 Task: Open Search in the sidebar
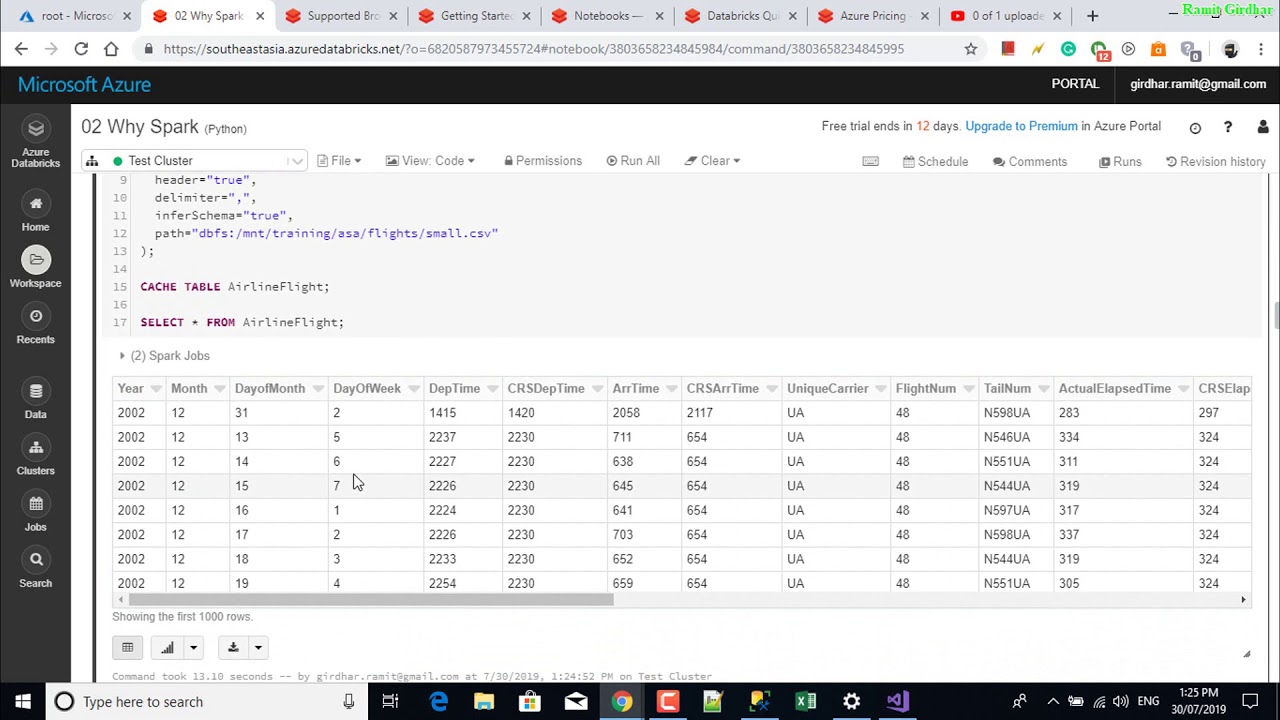pos(36,568)
